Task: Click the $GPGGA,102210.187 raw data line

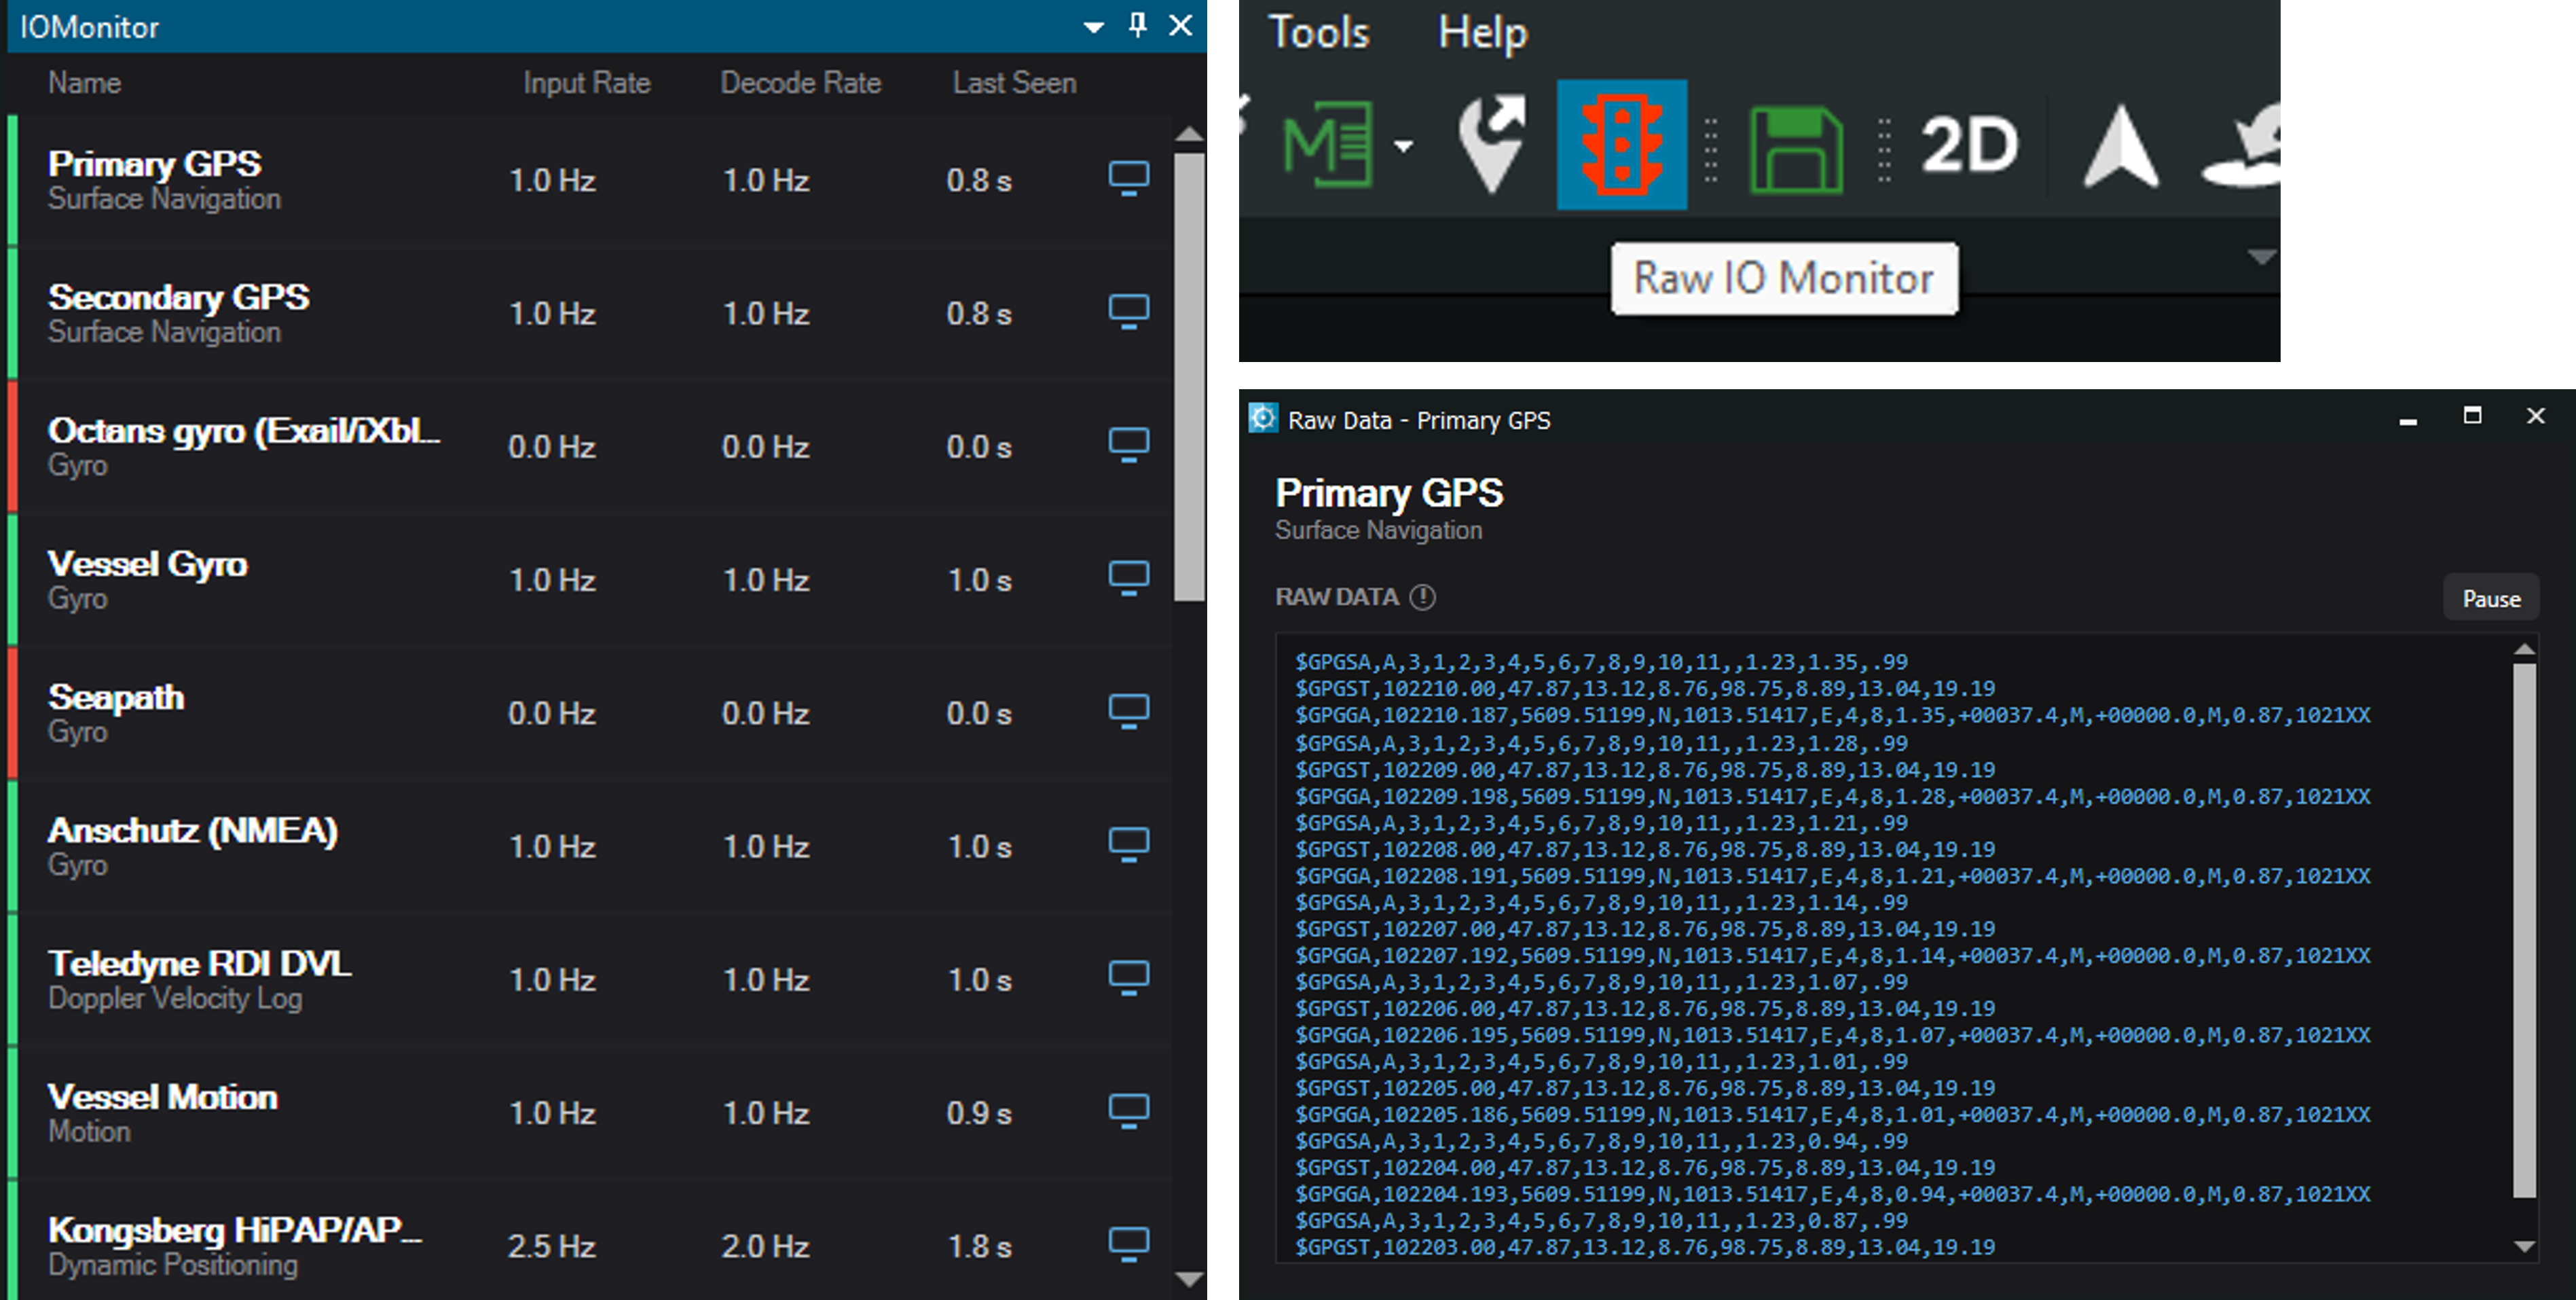Action: point(1833,715)
